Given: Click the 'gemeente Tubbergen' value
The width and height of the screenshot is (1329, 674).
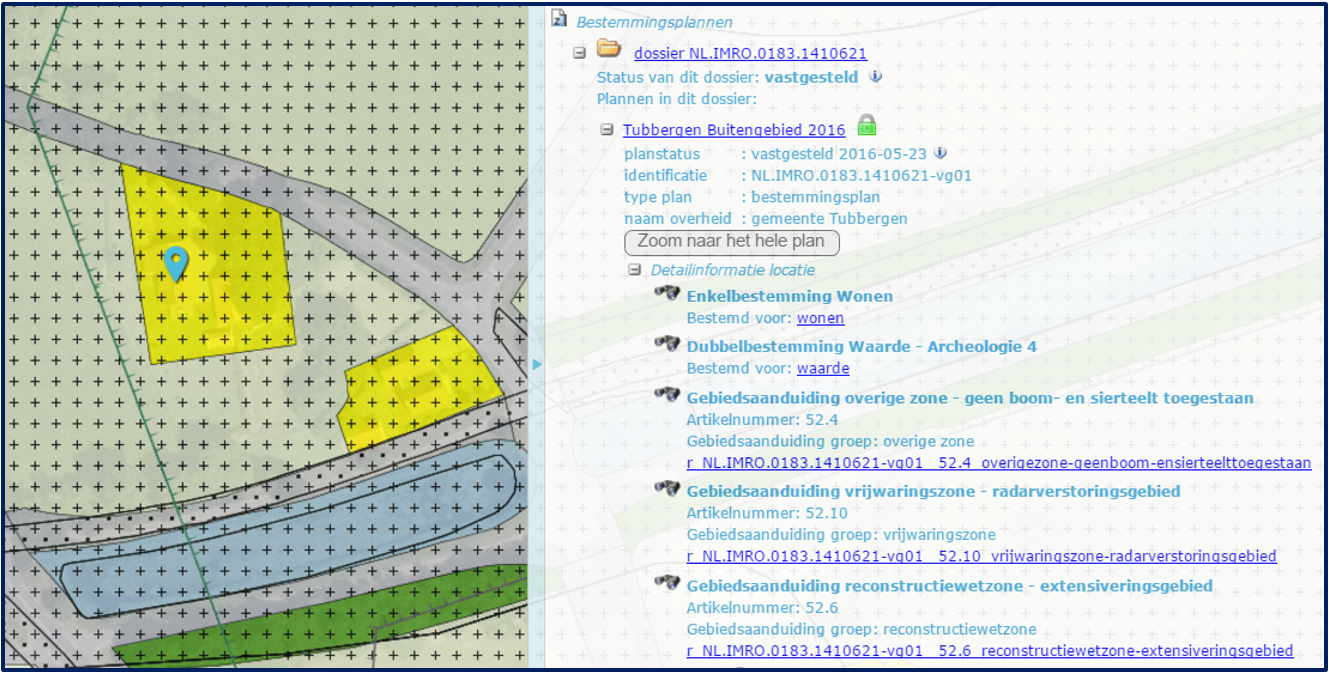Looking at the screenshot, I should tap(830, 218).
